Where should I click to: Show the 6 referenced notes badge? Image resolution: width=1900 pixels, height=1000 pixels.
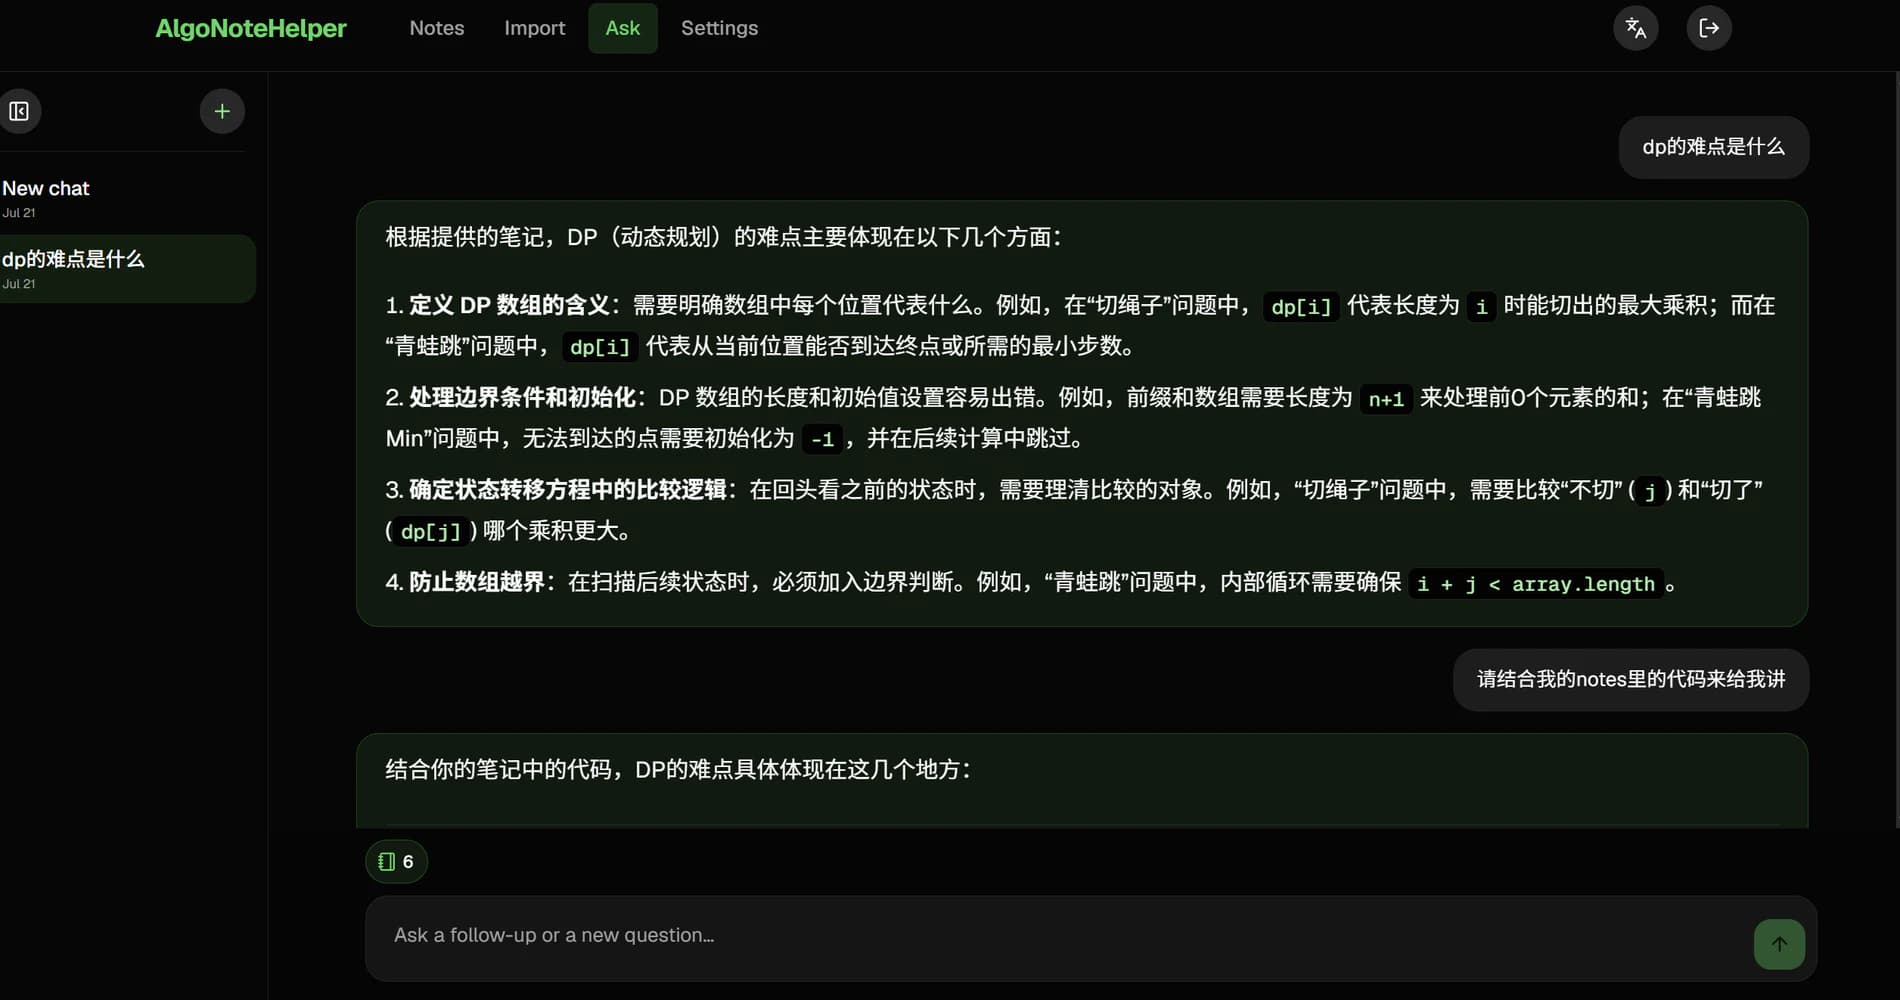click(397, 861)
